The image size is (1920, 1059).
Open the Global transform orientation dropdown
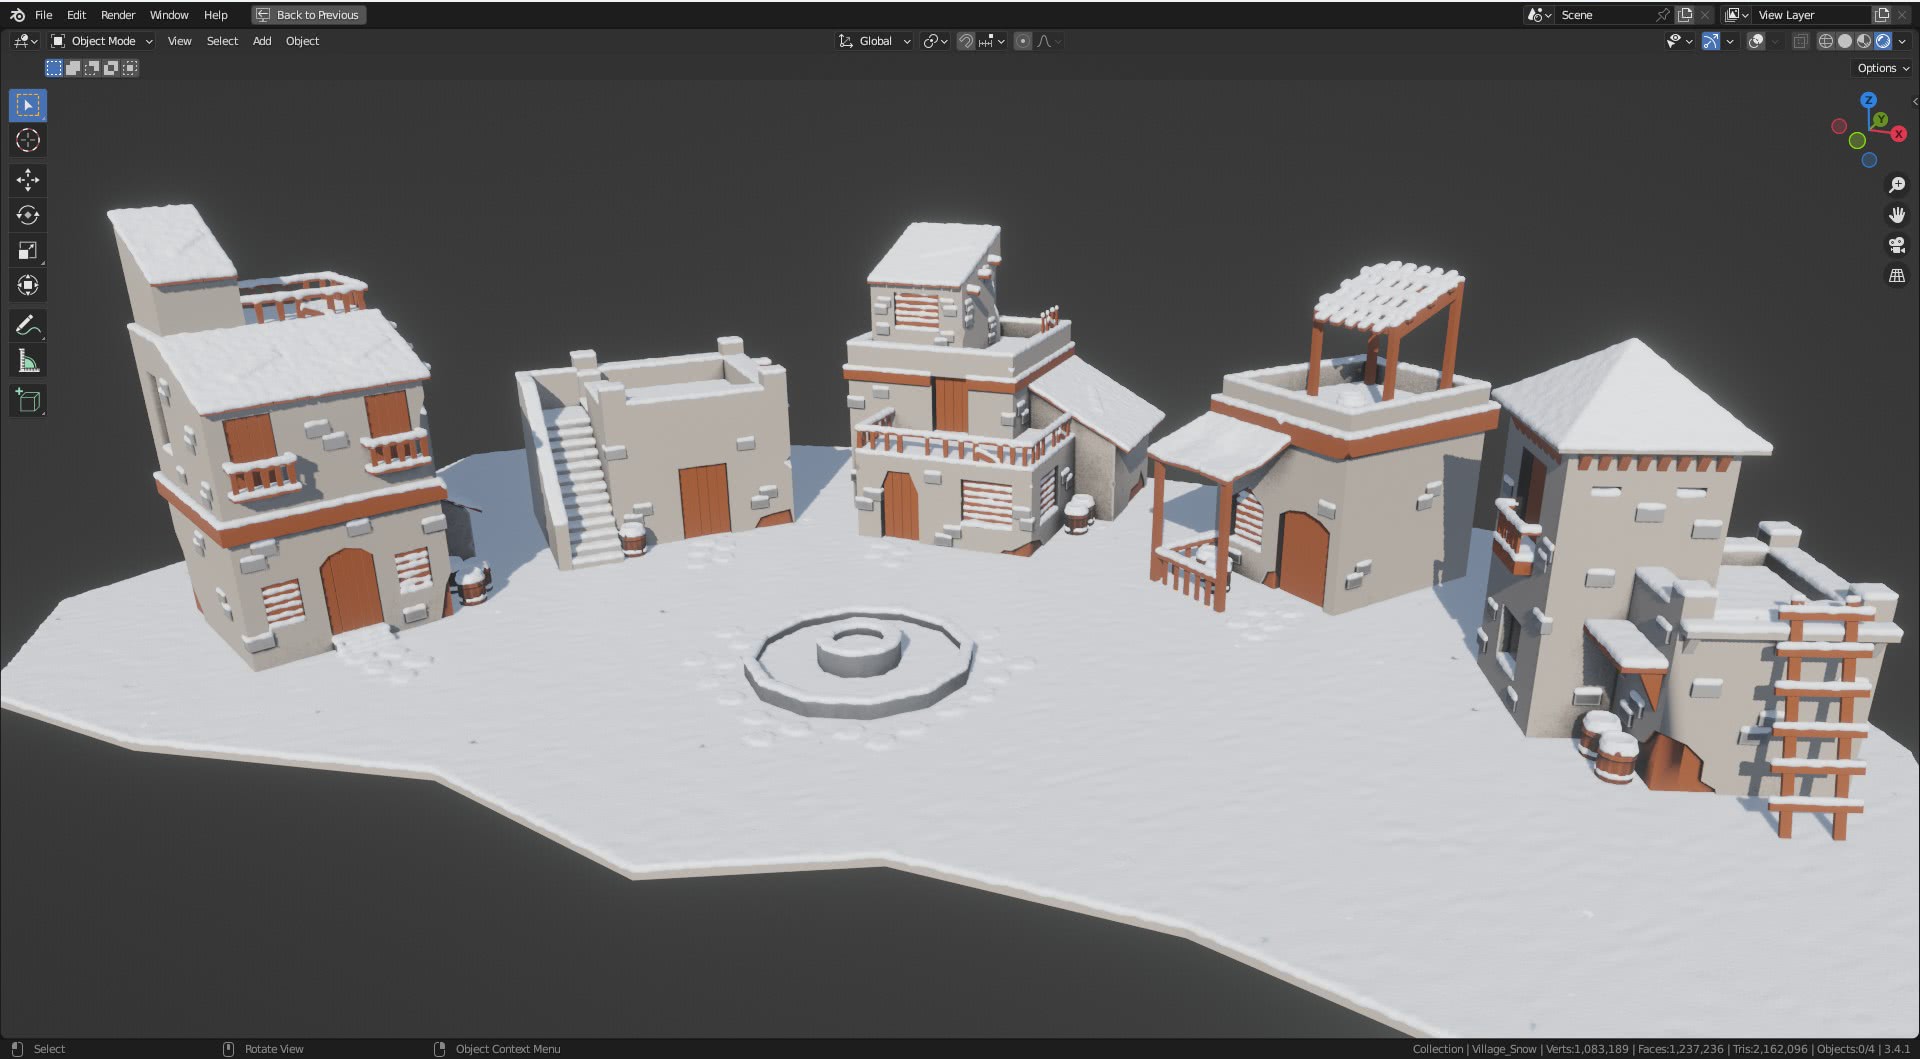875,41
